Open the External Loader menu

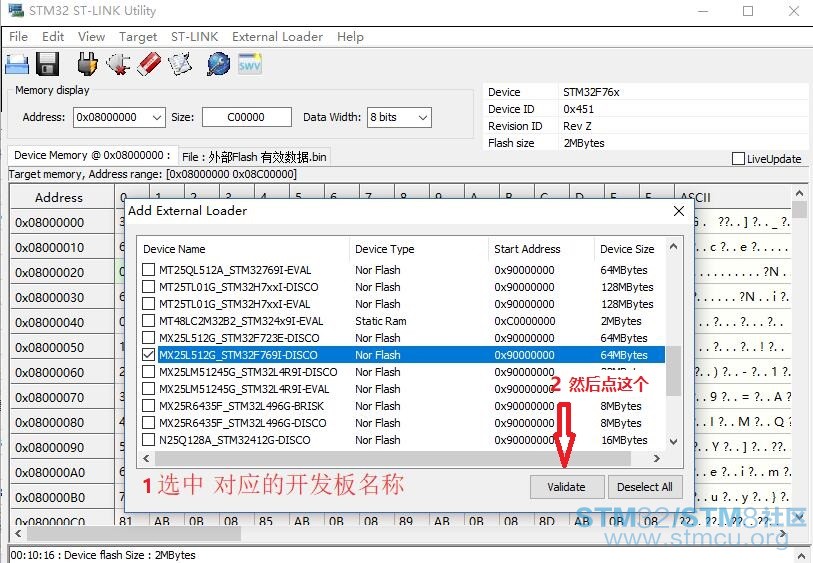coord(277,37)
